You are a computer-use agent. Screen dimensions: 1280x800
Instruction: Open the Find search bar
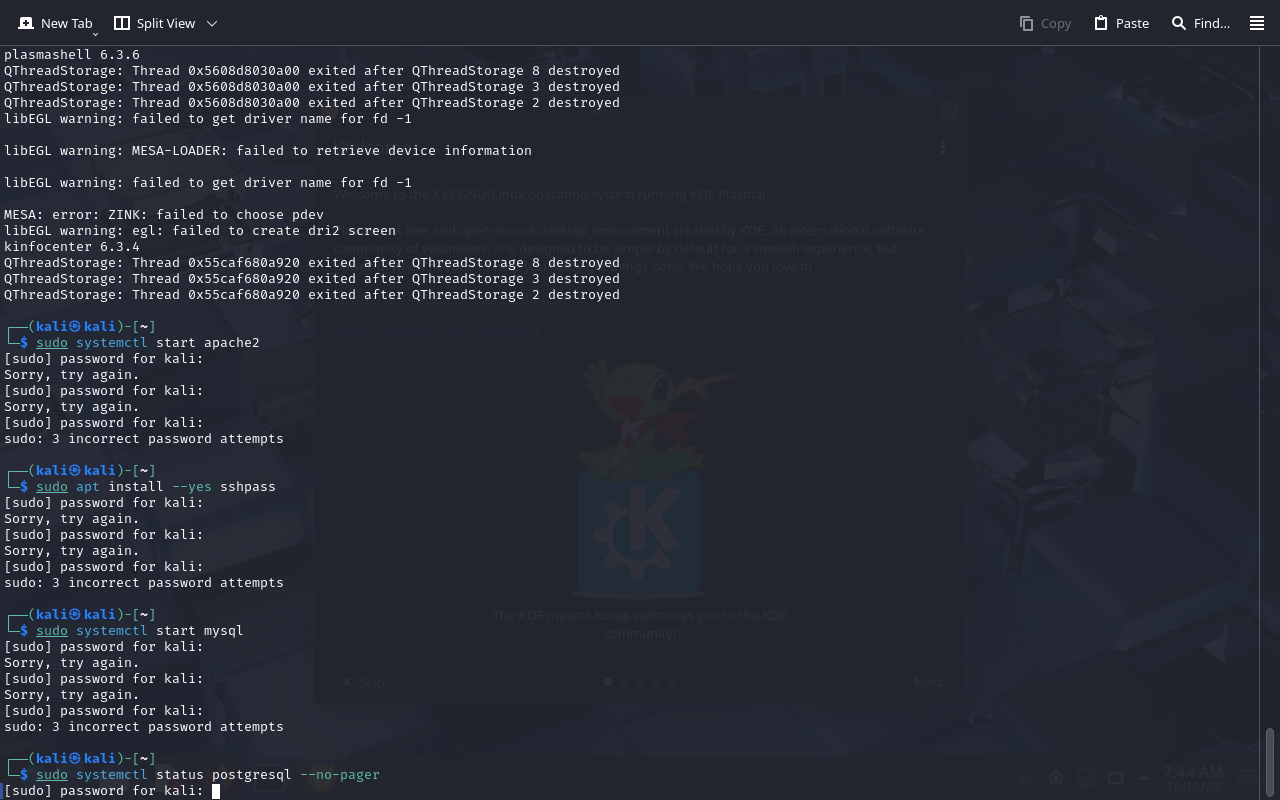pos(1200,23)
